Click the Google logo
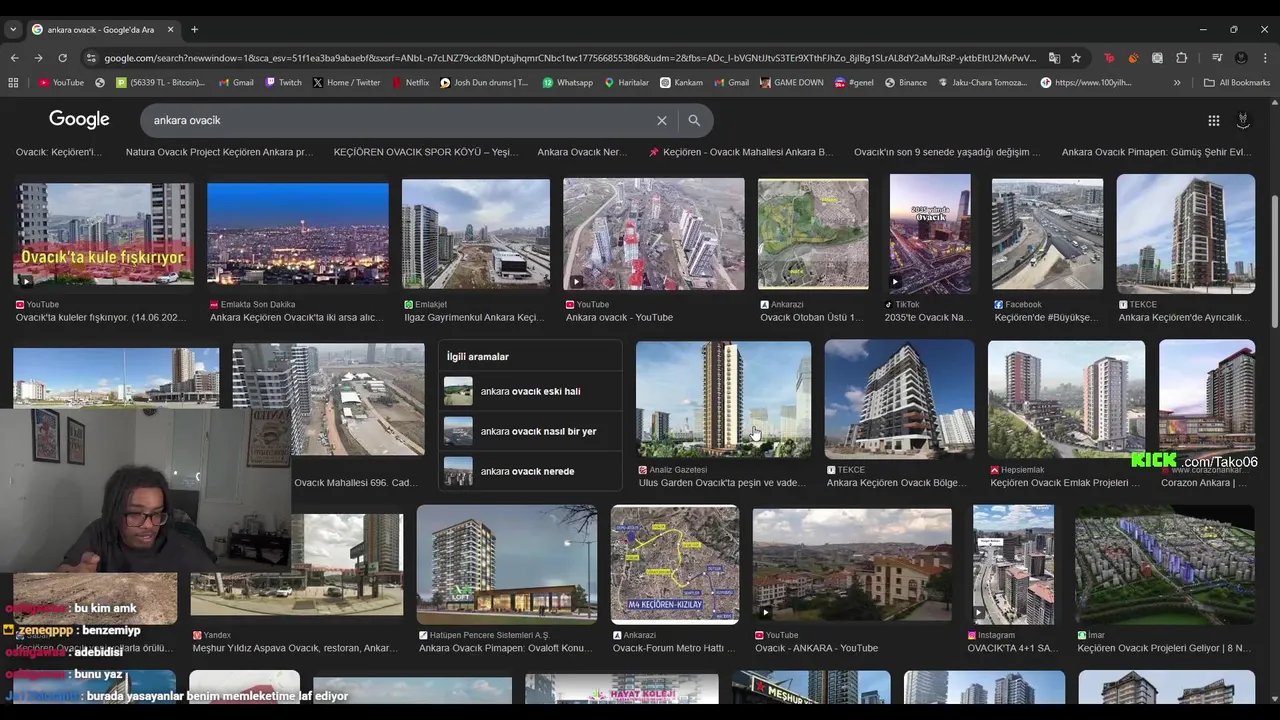Image resolution: width=1280 pixels, height=720 pixels. (79, 120)
